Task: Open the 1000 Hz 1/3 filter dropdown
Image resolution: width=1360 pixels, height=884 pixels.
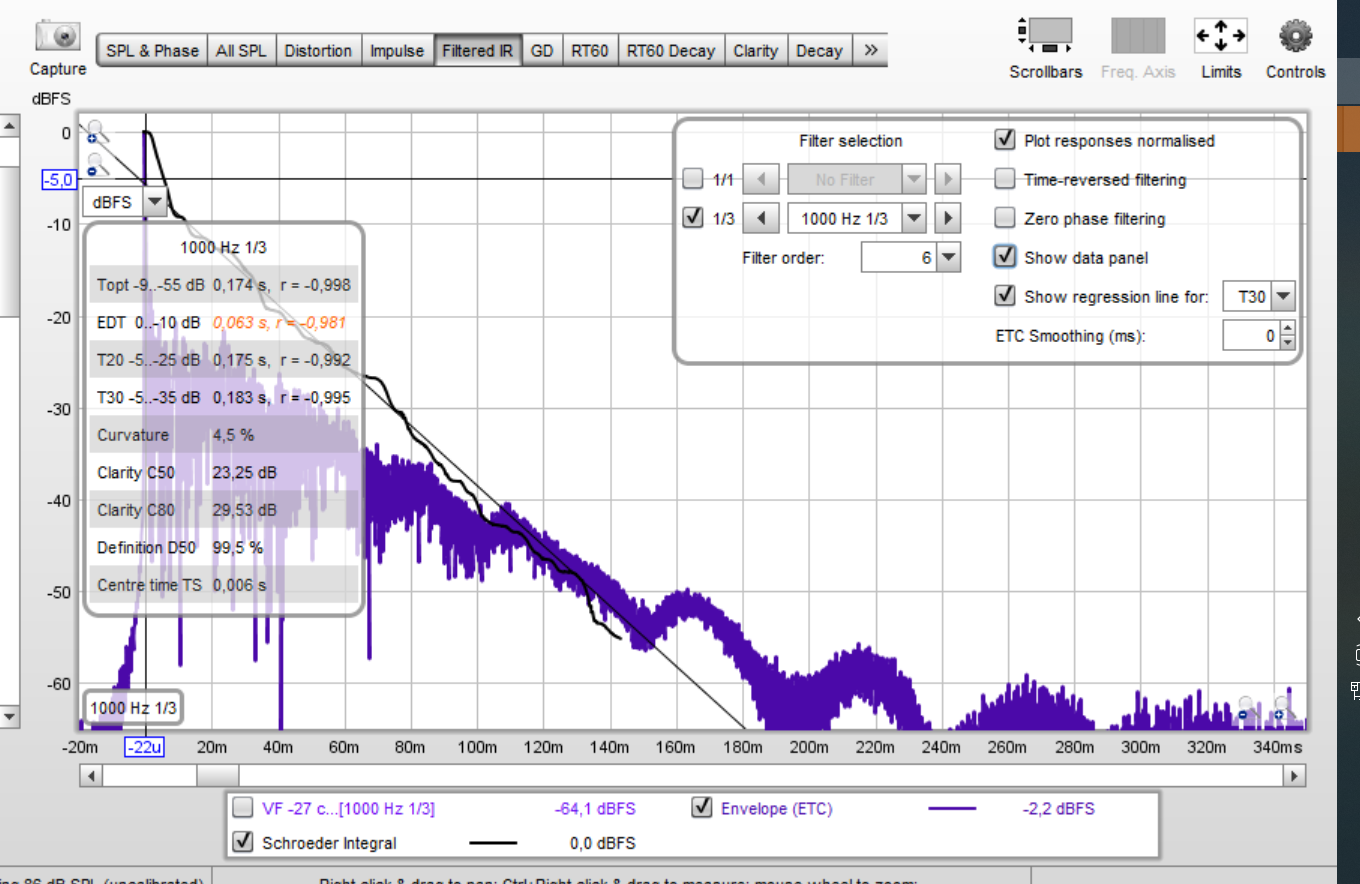Action: coord(914,217)
